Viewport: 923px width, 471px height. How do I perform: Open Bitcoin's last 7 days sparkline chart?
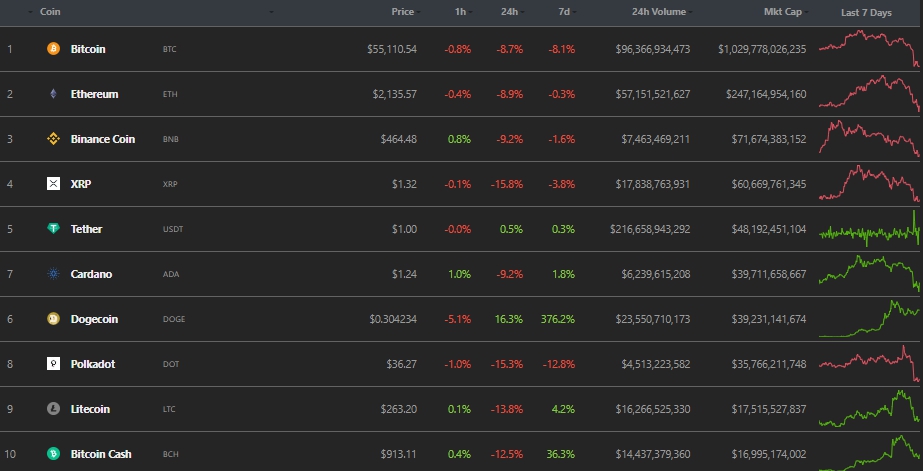pyautogui.click(x=868, y=48)
